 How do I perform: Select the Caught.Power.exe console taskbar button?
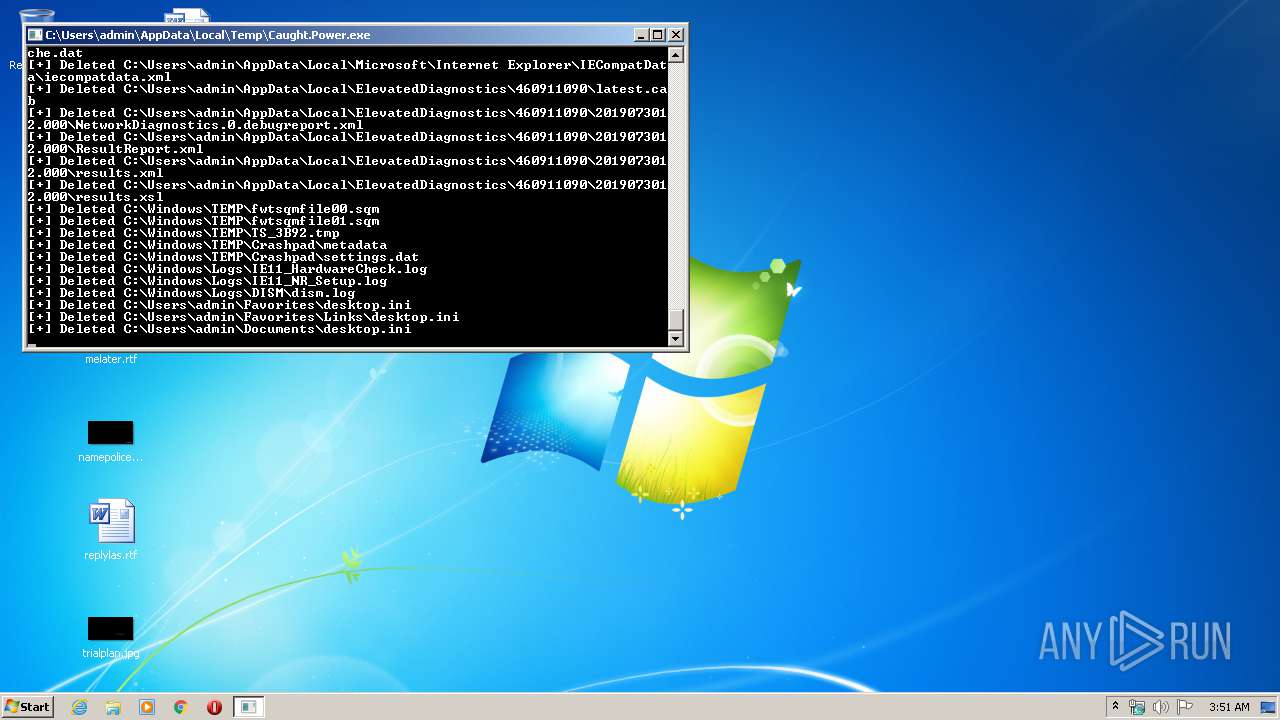(248, 707)
